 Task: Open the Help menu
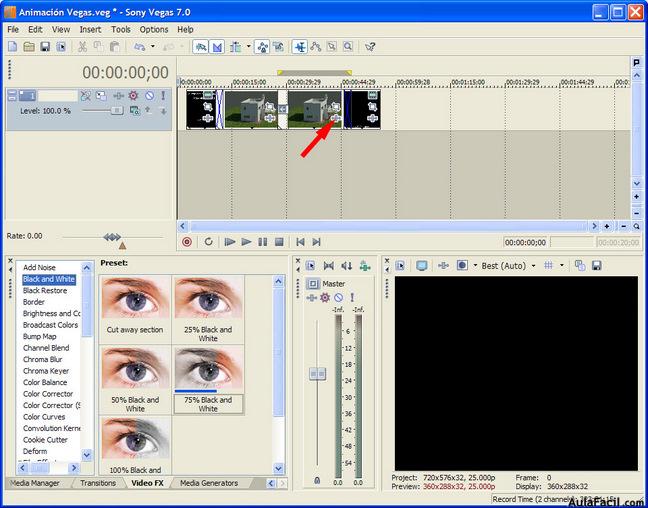coord(185,30)
